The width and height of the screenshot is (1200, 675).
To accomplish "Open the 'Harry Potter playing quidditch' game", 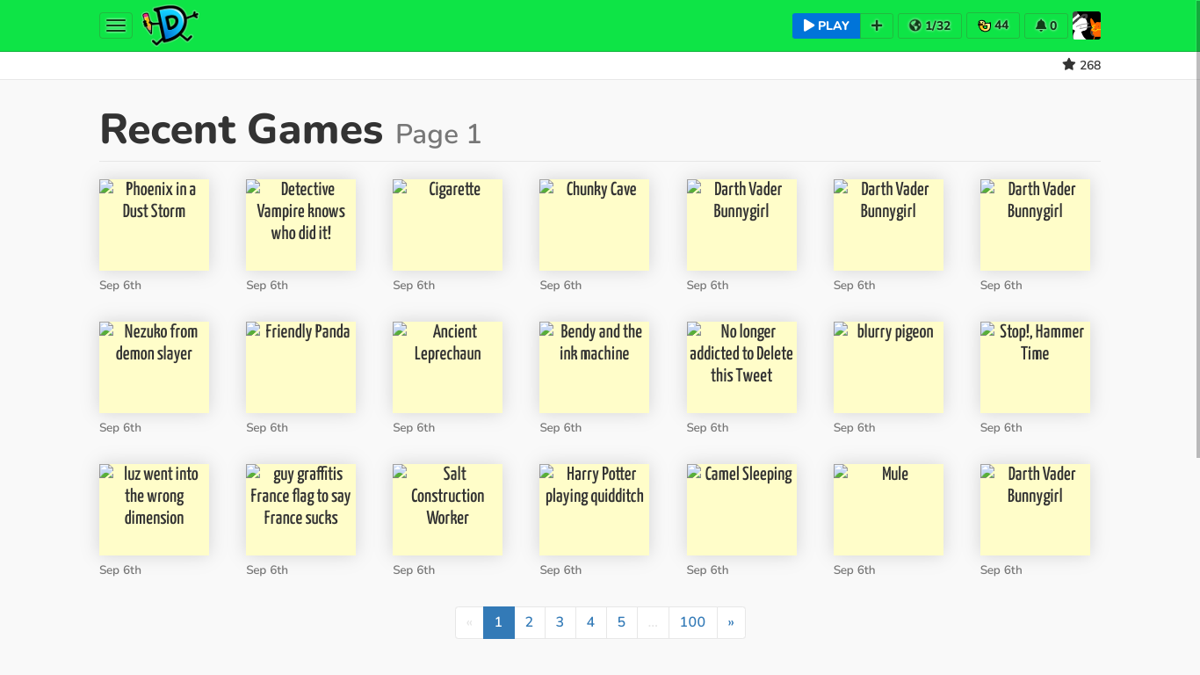I will [x=594, y=509].
